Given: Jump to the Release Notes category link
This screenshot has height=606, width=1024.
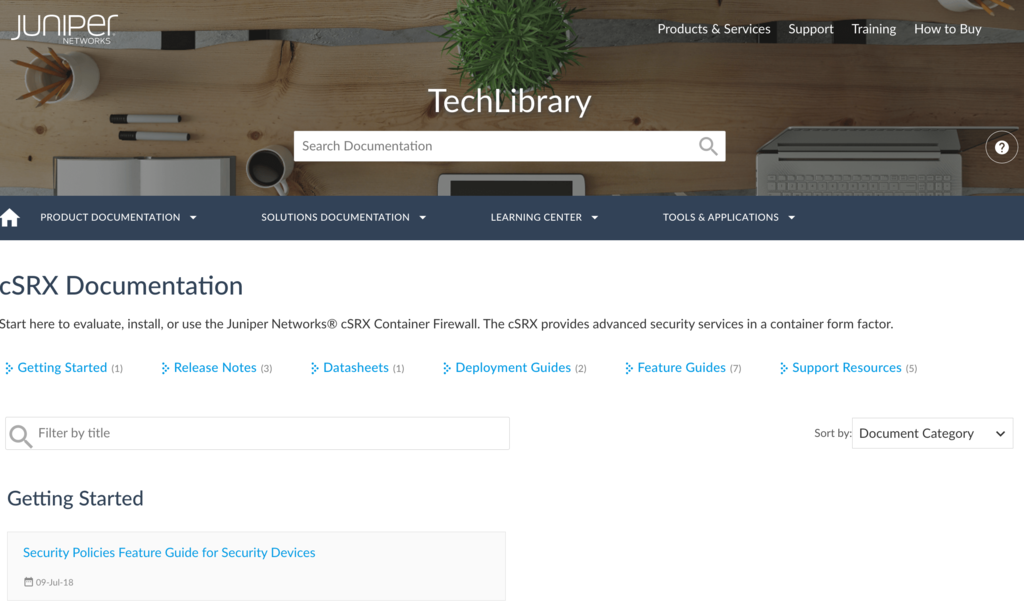Looking at the screenshot, I should click(x=215, y=368).
